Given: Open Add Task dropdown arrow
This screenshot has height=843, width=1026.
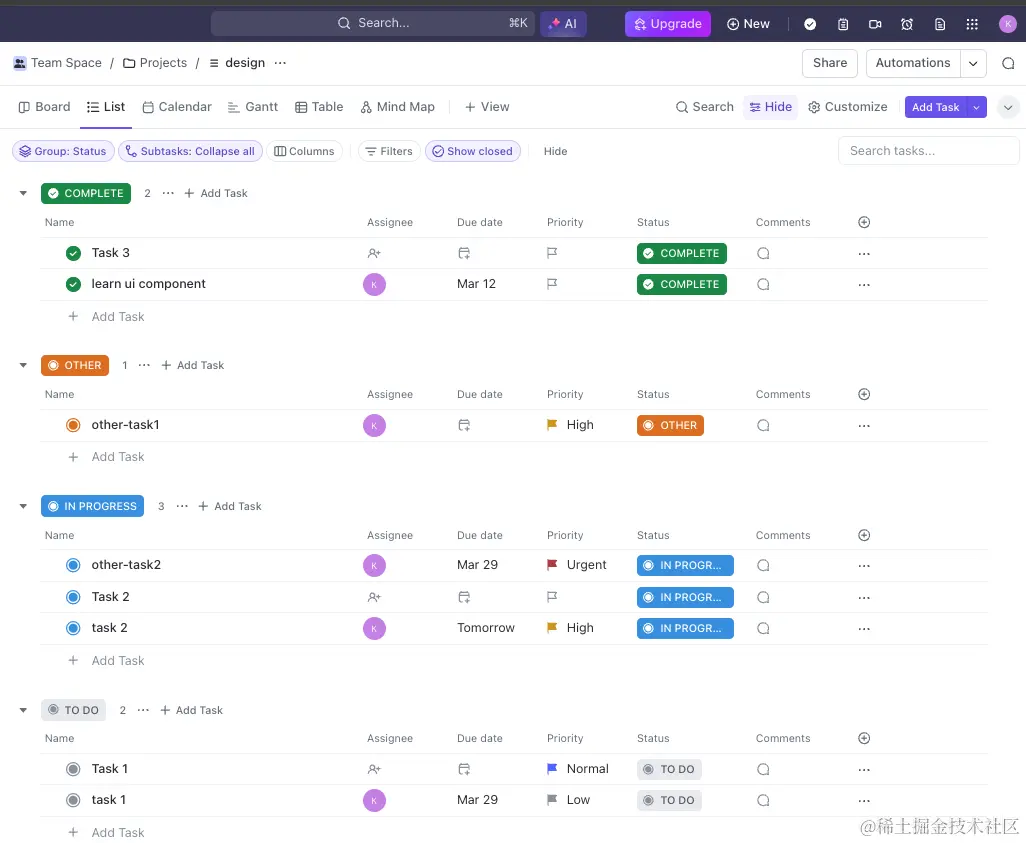Looking at the screenshot, I should pyautogui.click(x=976, y=107).
